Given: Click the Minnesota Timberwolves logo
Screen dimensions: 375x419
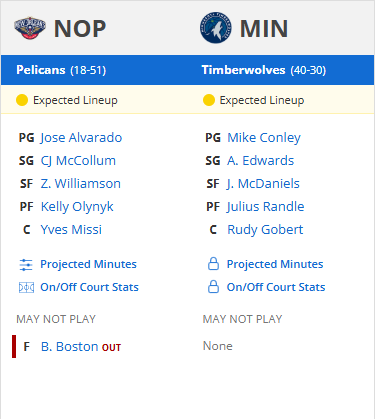Looking at the screenshot, I should pyautogui.click(x=216, y=28).
